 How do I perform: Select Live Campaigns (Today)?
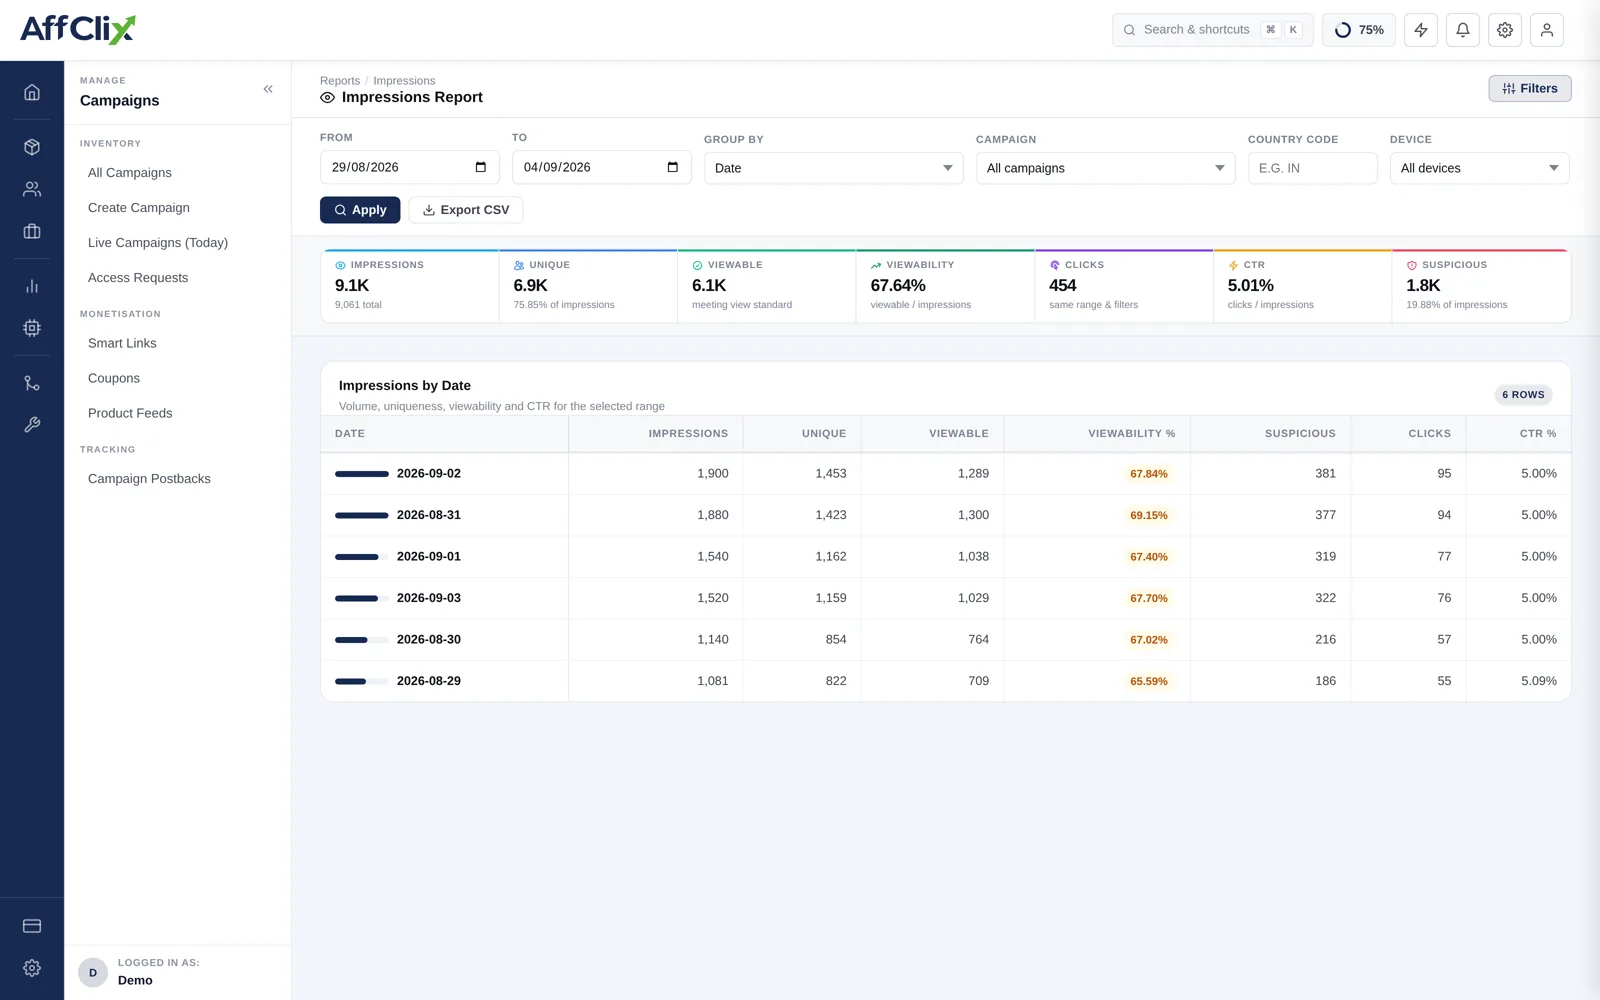click(x=158, y=243)
